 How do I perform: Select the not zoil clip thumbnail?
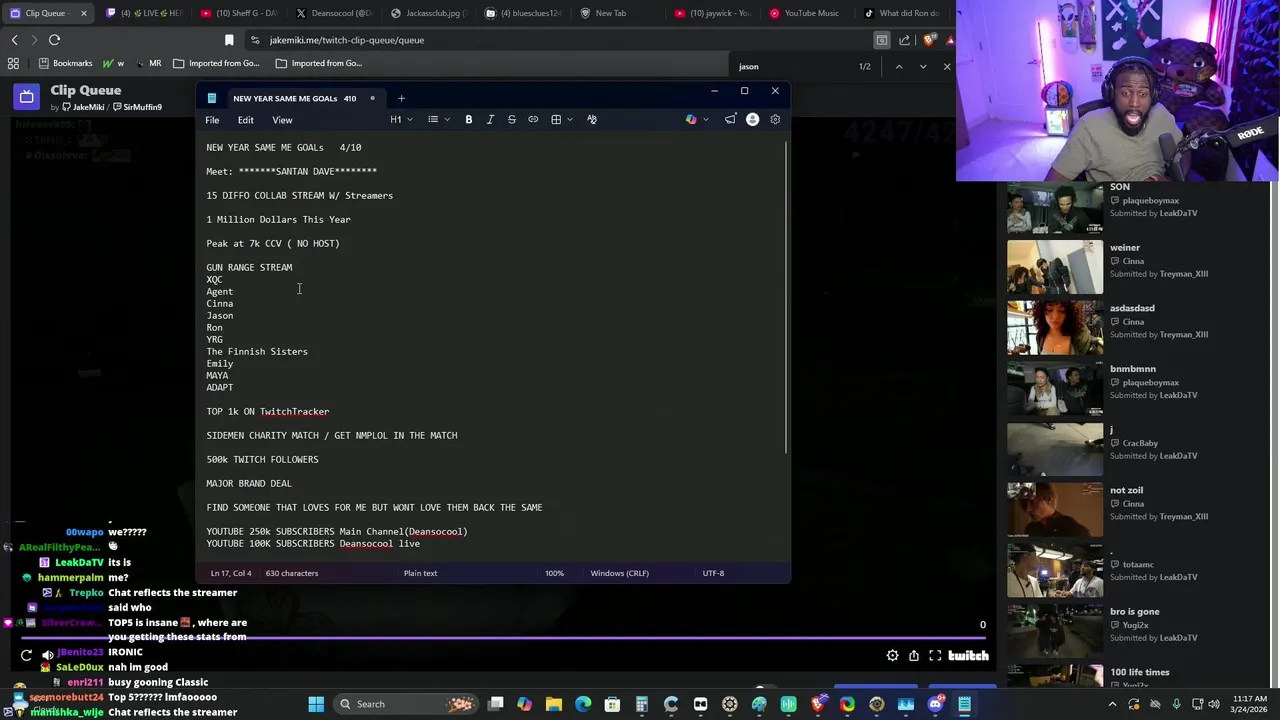pos(1055,508)
